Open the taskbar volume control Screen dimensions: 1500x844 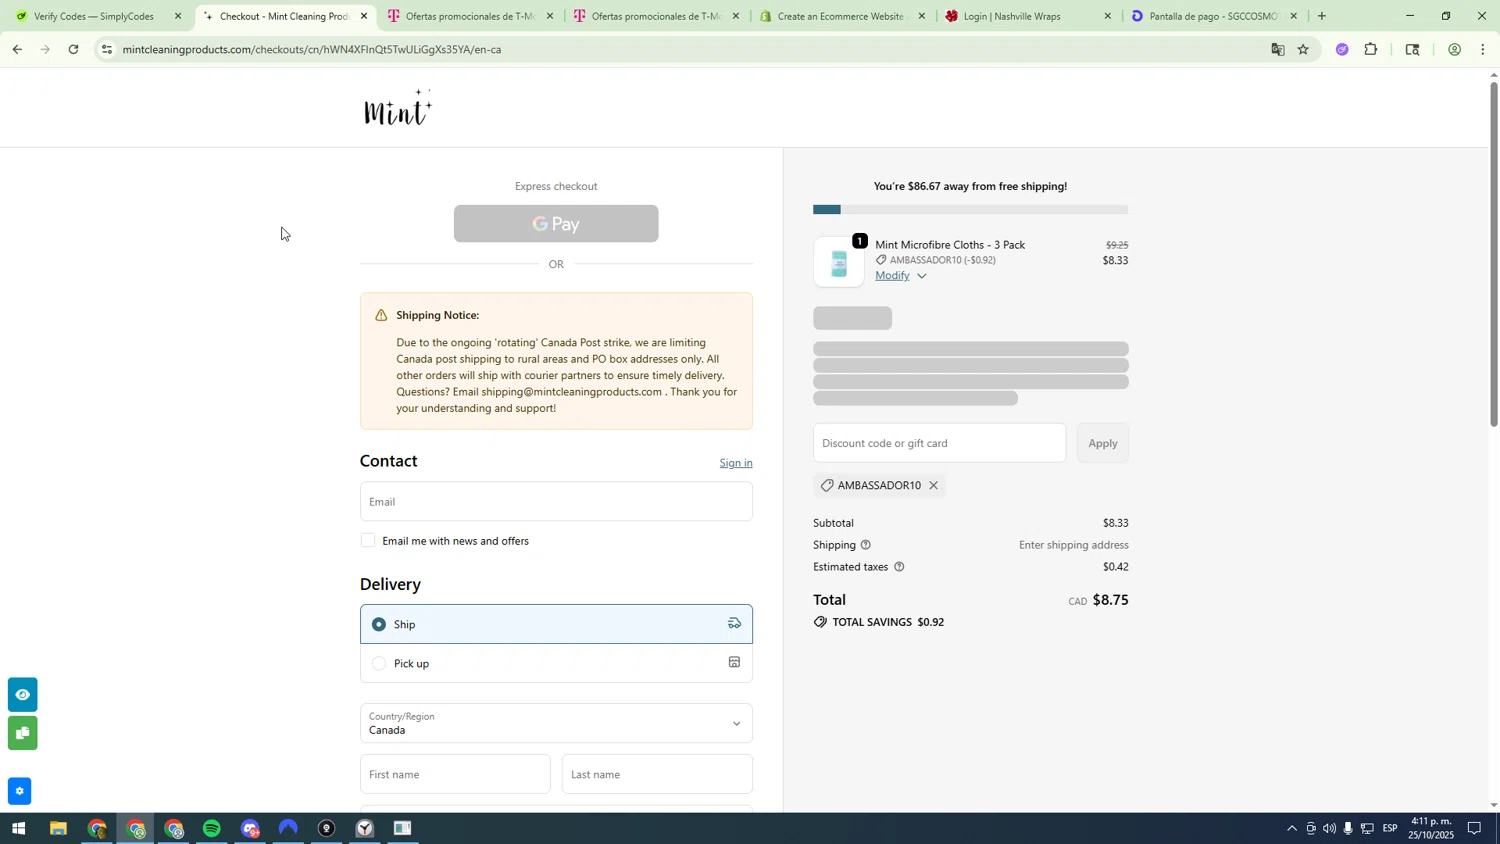[x=1329, y=828]
